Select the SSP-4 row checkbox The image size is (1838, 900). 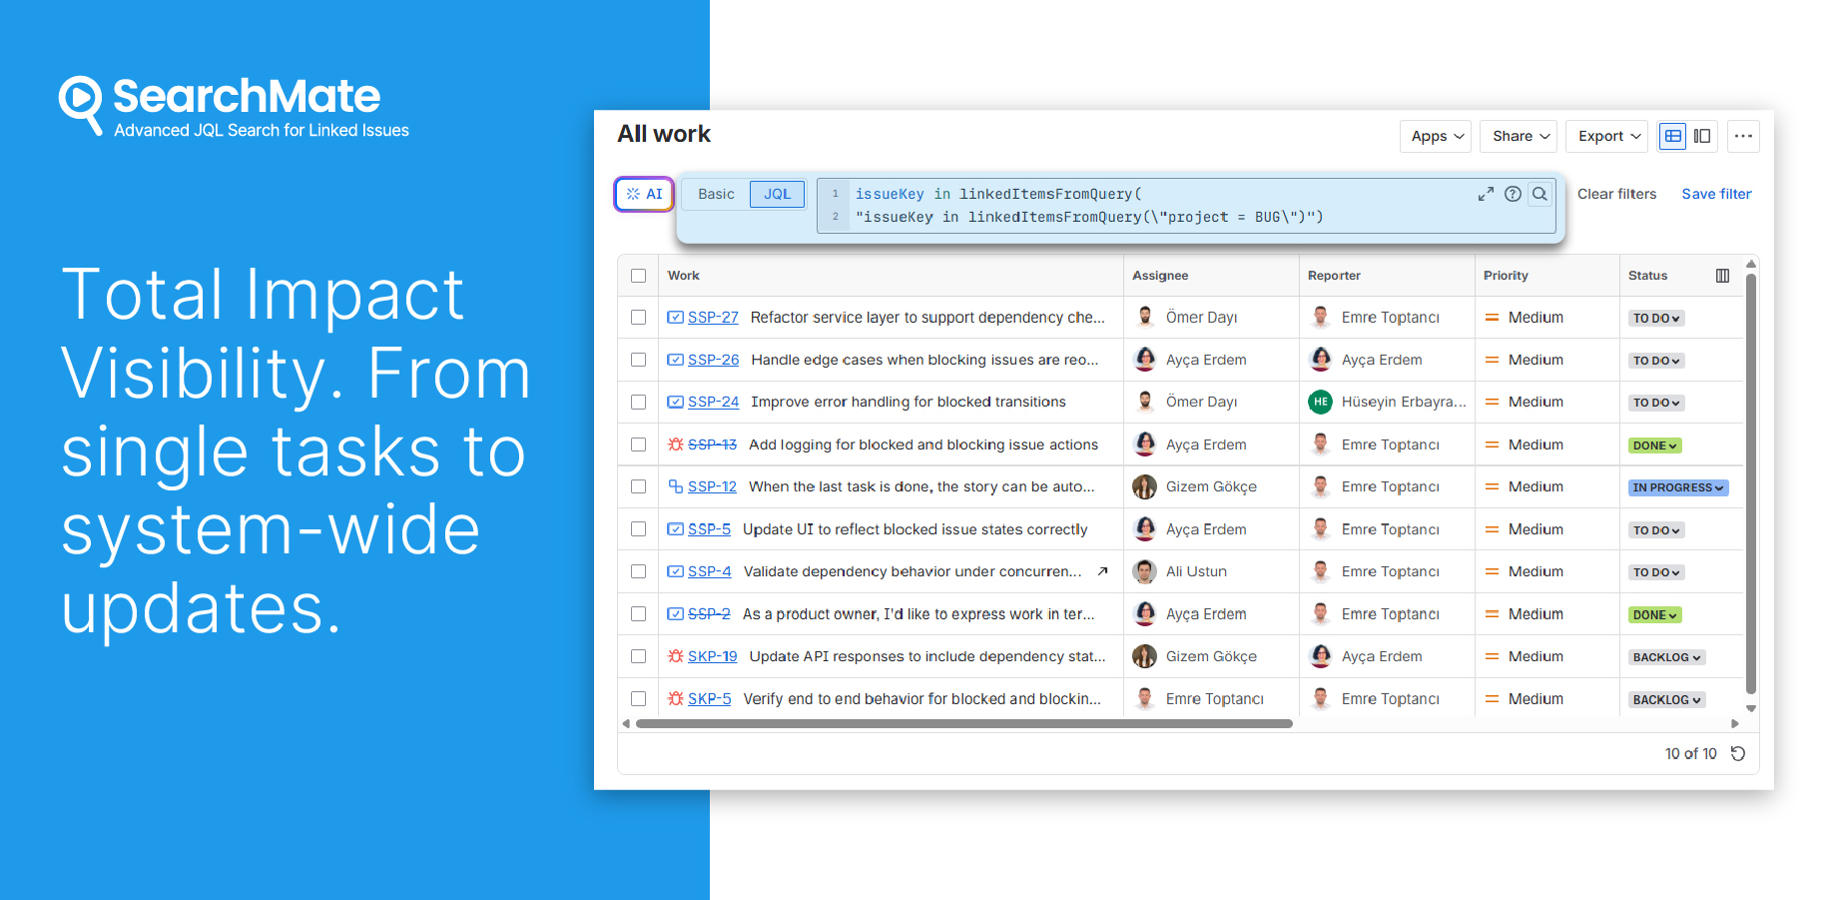pyautogui.click(x=639, y=572)
